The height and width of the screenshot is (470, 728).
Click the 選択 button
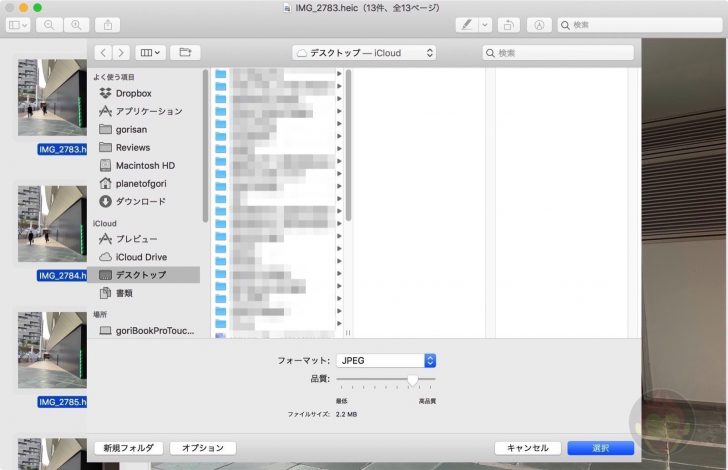[x=601, y=448]
